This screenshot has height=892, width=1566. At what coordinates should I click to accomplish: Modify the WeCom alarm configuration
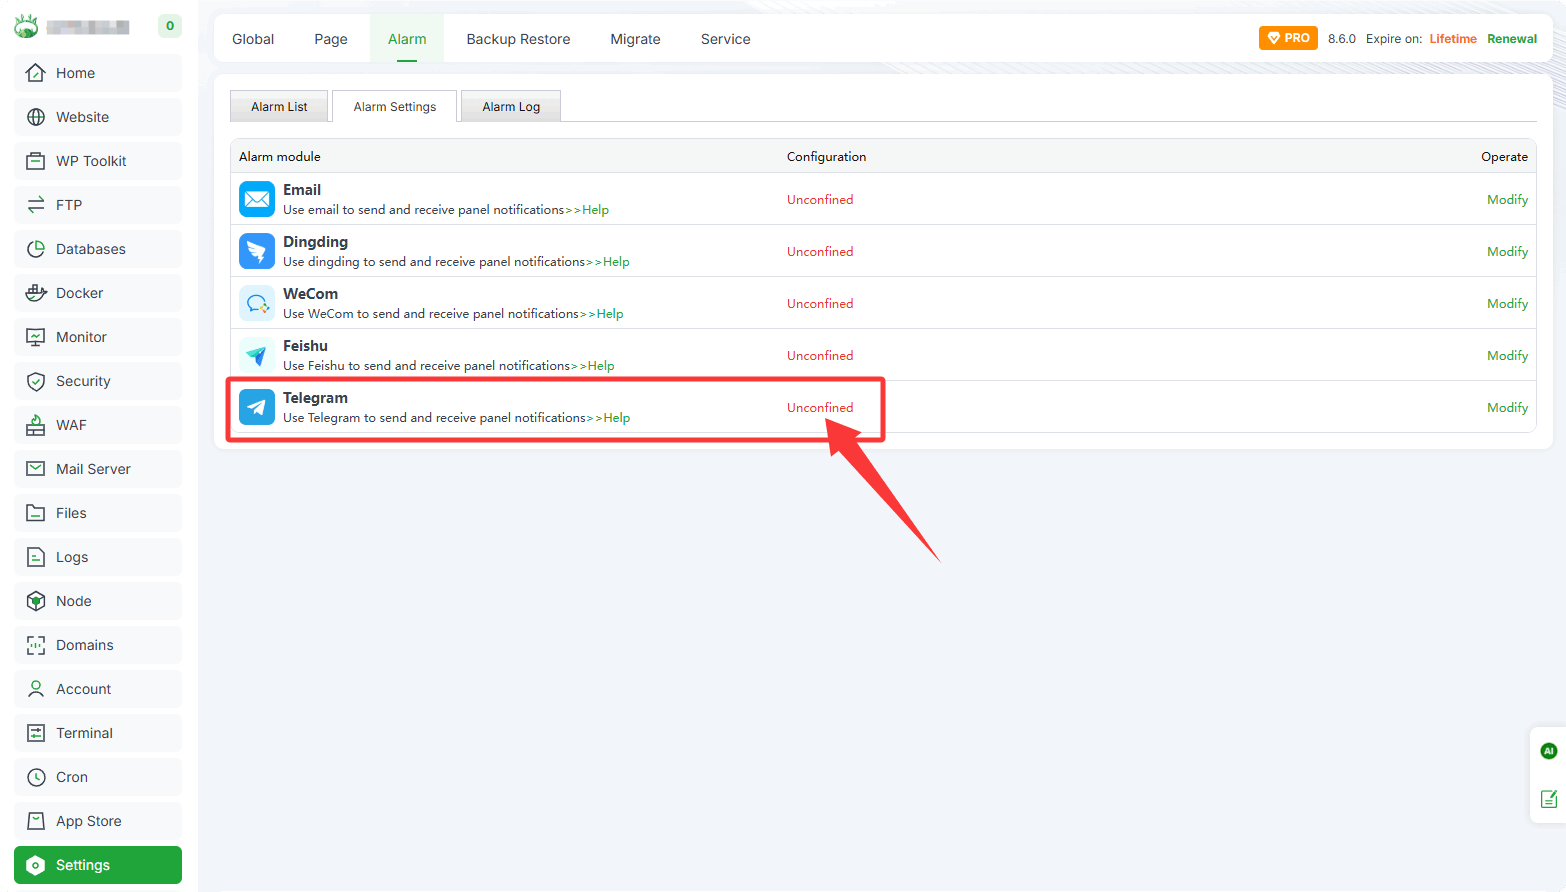tap(1507, 303)
